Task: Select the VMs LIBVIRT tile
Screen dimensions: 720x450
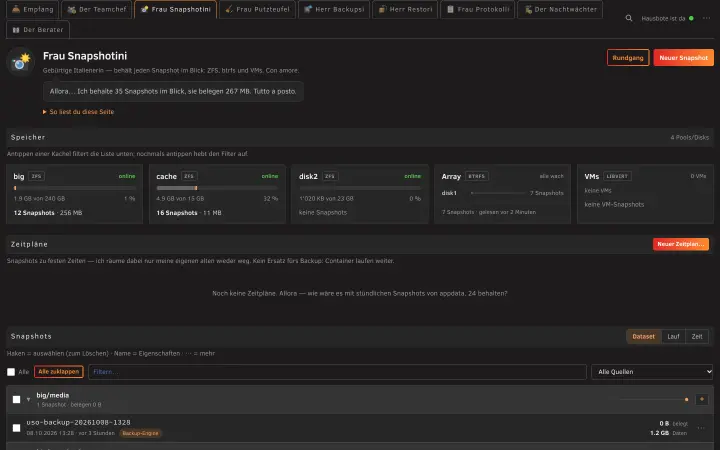Action: click(645, 194)
